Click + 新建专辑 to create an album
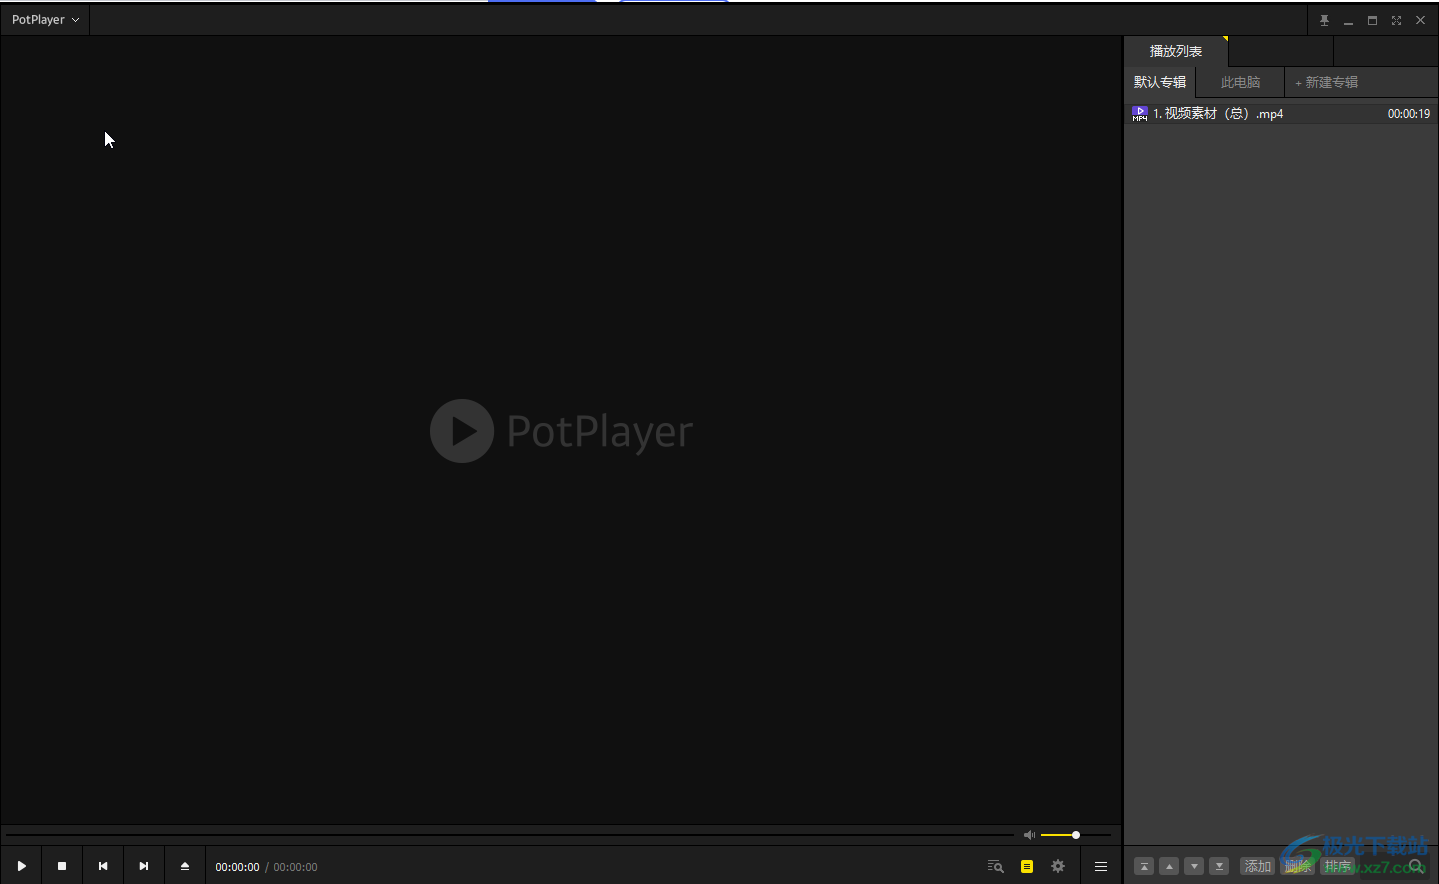 [x=1327, y=82]
